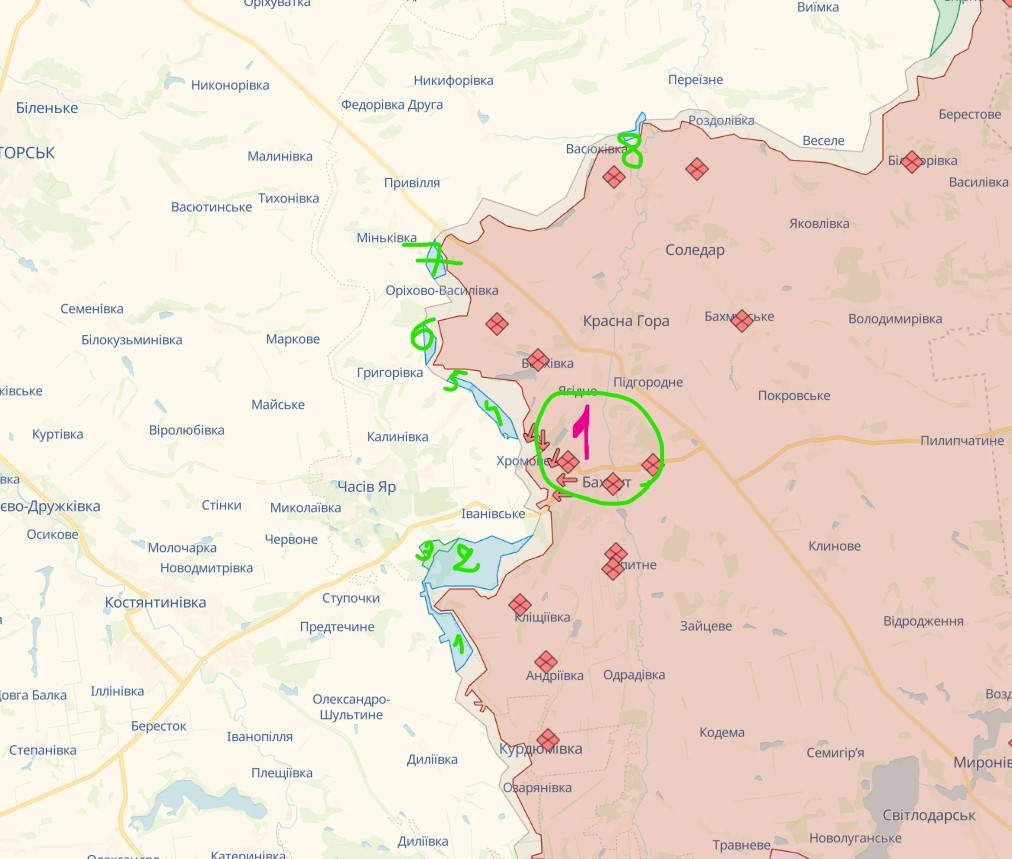This screenshot has height=859, width=1012.
Task: Click the Новолуганське label
Action: pyautogui.click(x=855, y=838)
